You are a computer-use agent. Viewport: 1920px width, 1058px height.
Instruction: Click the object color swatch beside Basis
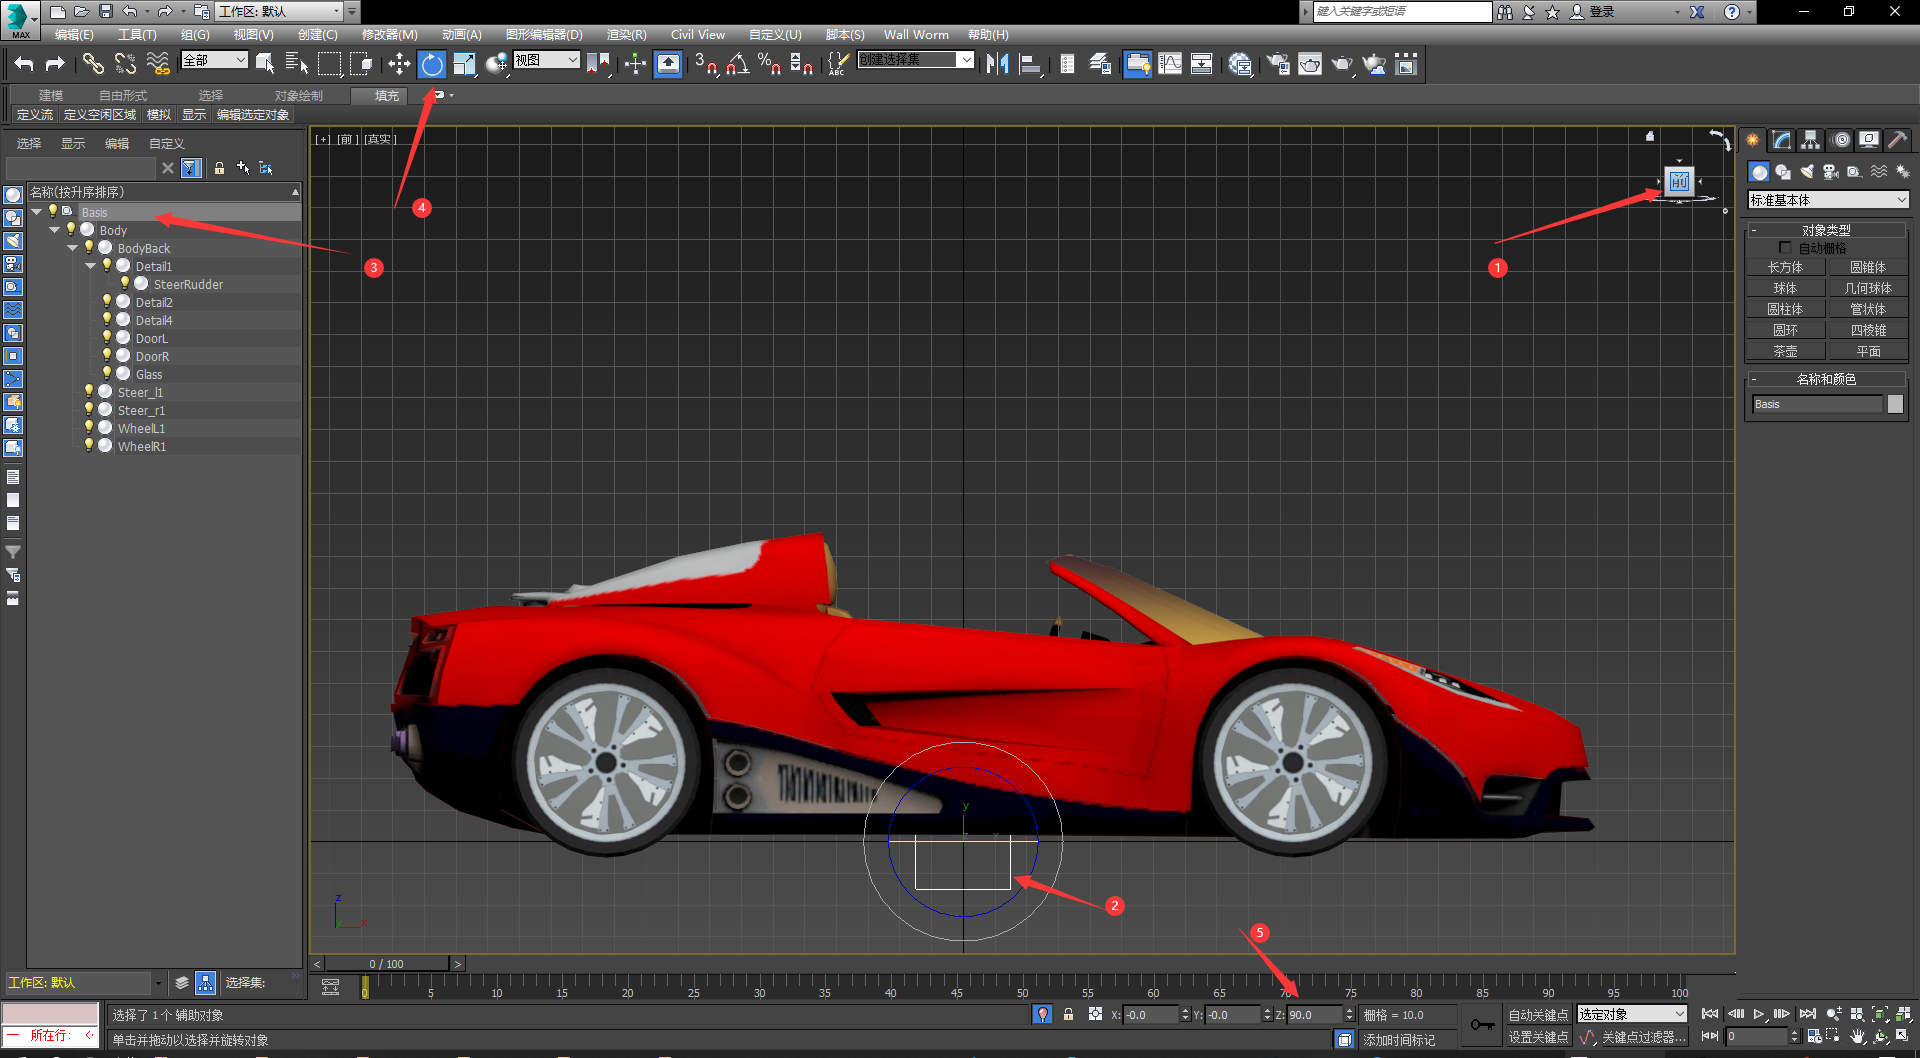pyautogui.click(x=1895, y=404)
